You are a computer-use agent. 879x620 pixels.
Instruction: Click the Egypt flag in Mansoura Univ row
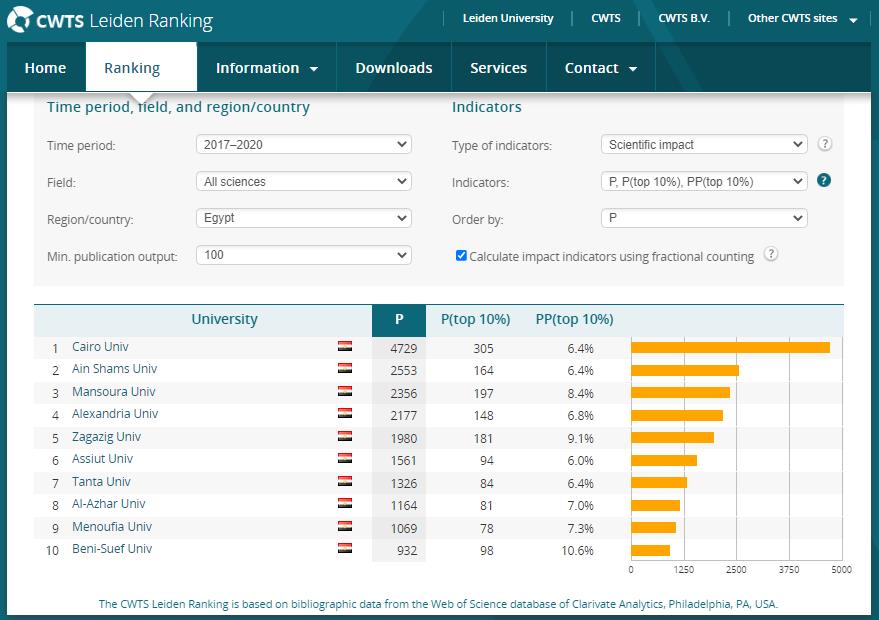pyautogui.click(x=345, y=392)
